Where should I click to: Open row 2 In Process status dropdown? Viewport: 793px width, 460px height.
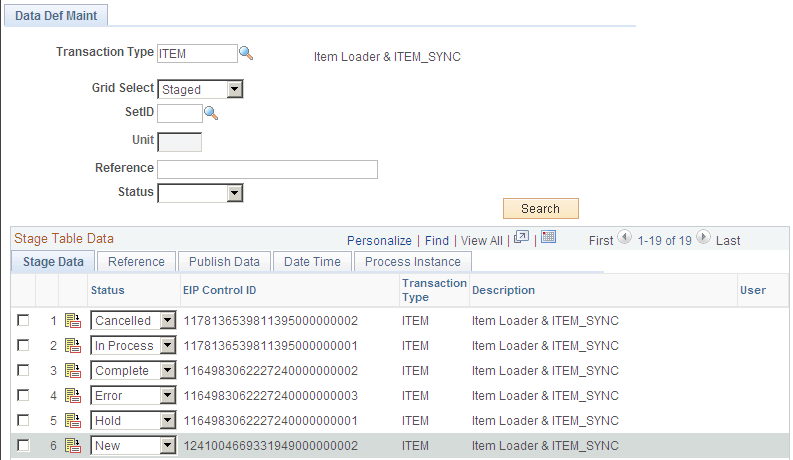pyautogui.click(x=133, y=345)
